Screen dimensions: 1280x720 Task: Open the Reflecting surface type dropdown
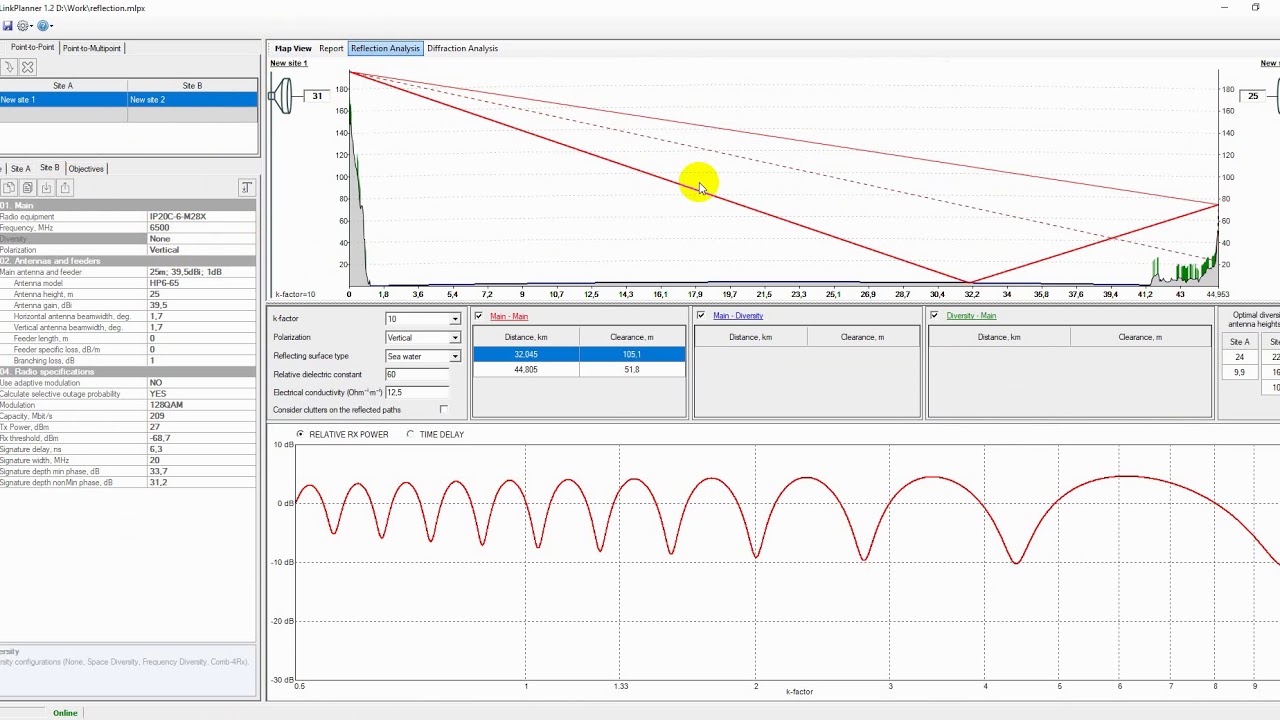click(x=455, y=356)
